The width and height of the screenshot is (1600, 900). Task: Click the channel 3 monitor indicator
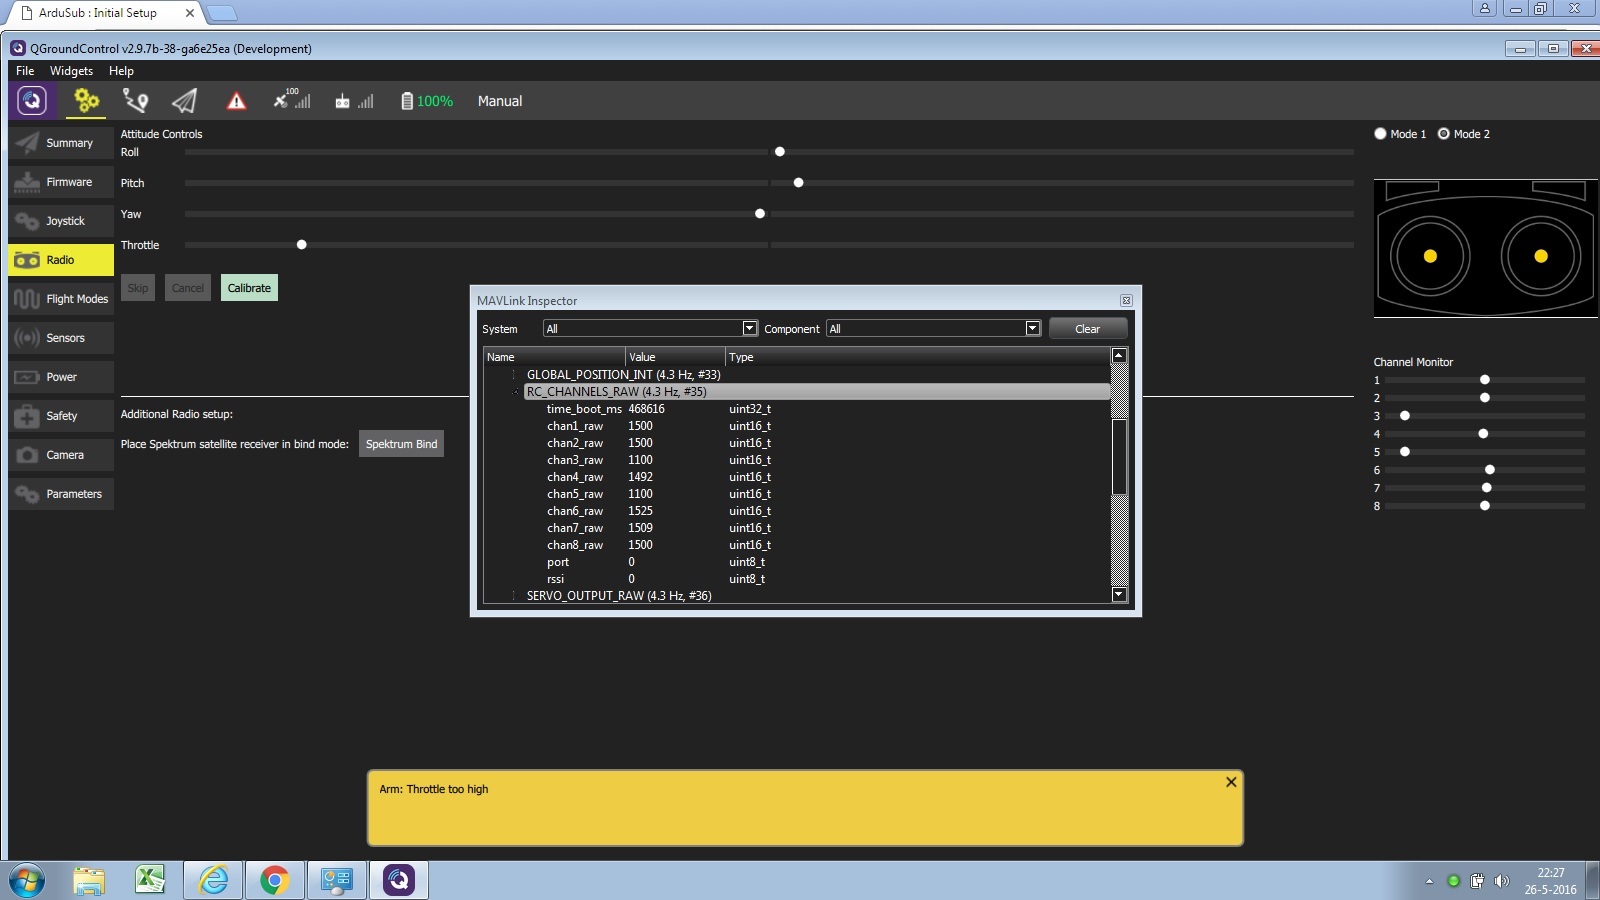tap(1405, 416)
